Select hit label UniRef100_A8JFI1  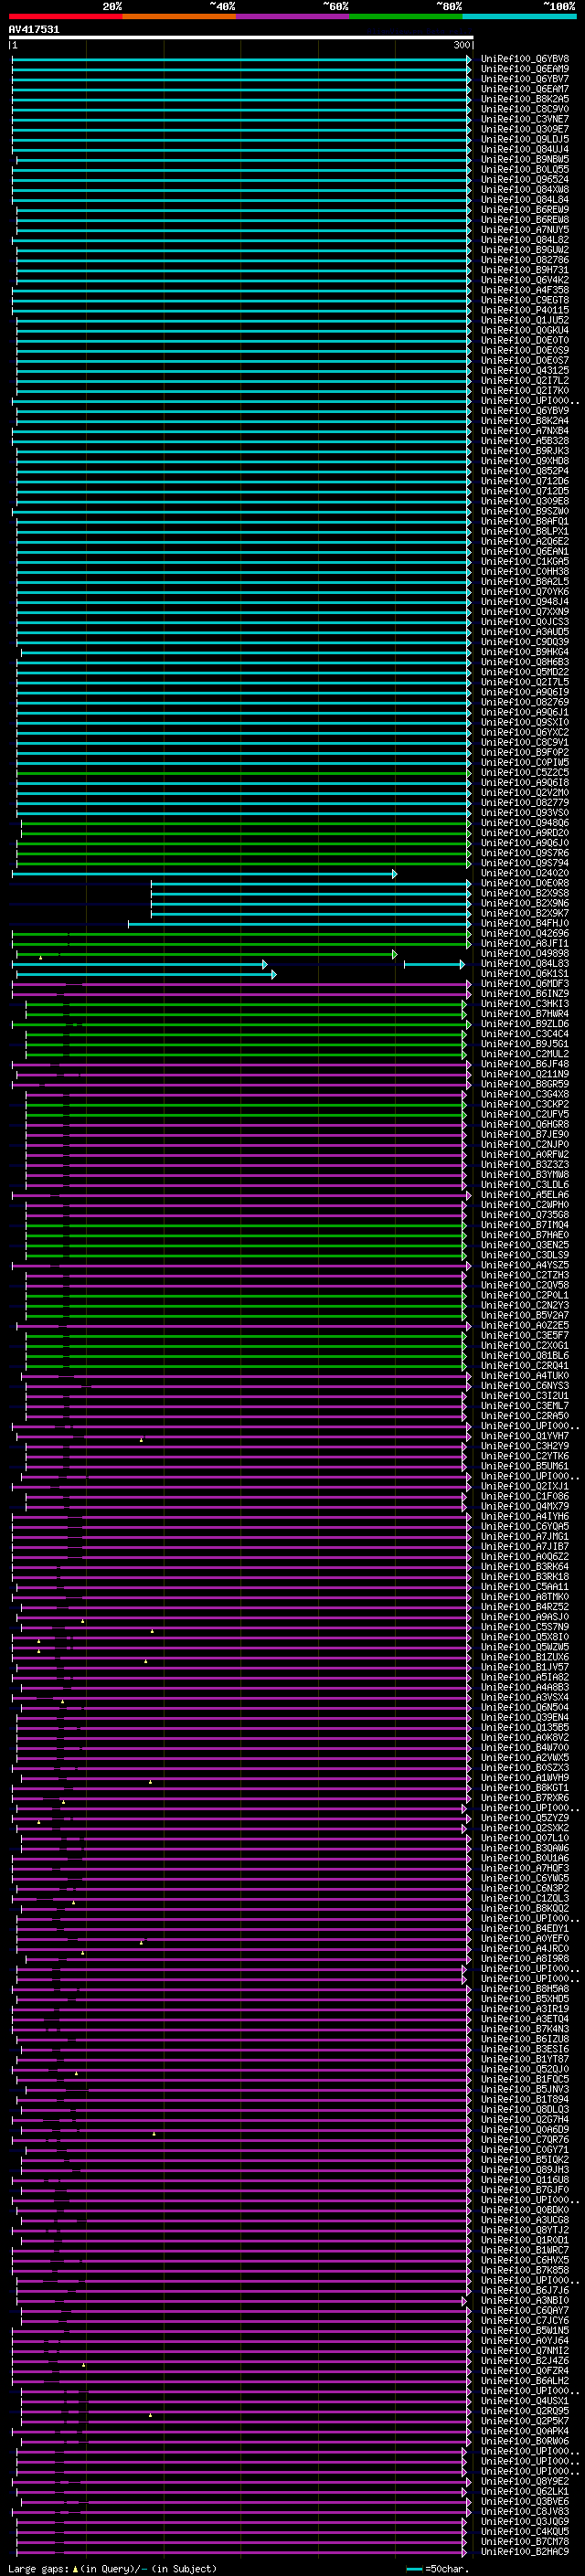(525, 944)
